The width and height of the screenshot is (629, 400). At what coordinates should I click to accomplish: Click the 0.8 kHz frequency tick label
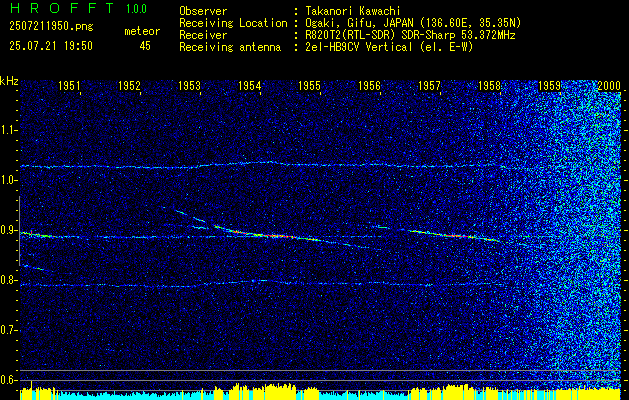pyautogui.click(x=7, y=280)
